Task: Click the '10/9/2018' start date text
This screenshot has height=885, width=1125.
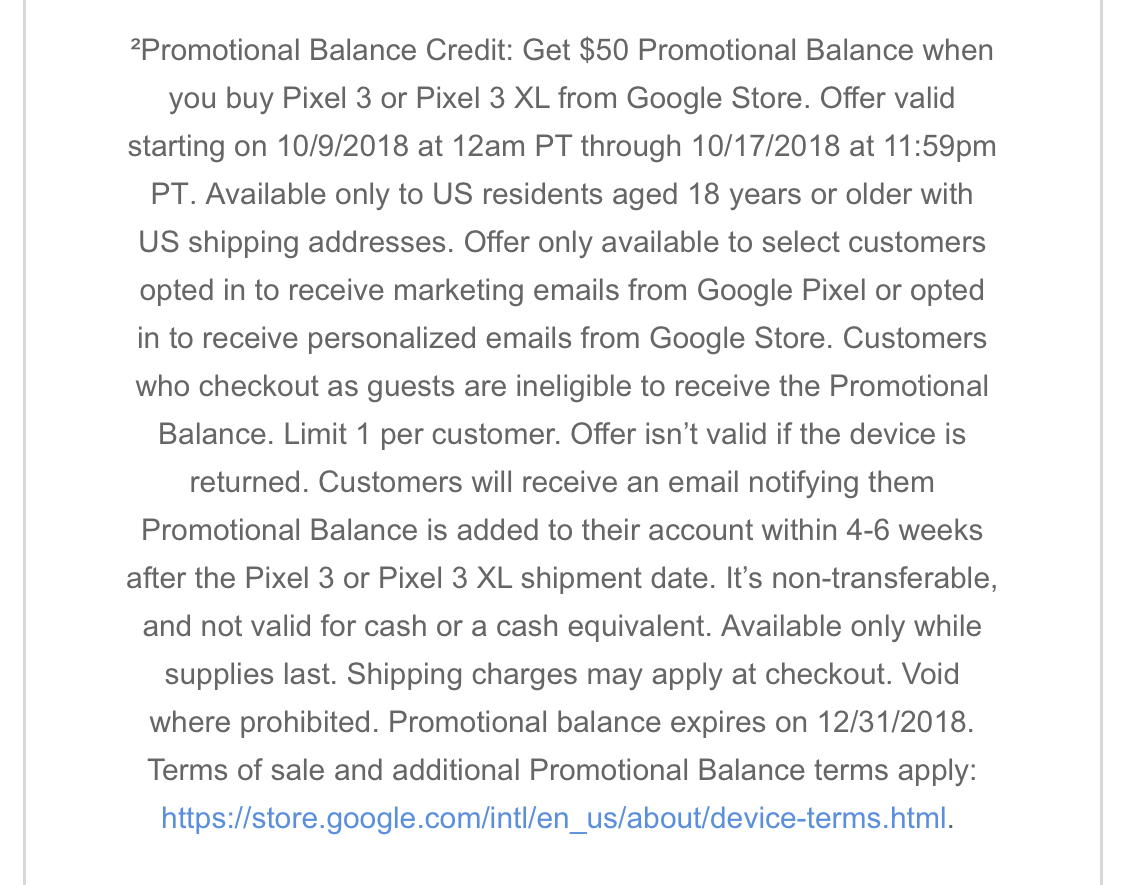Action: click(342, 146)
